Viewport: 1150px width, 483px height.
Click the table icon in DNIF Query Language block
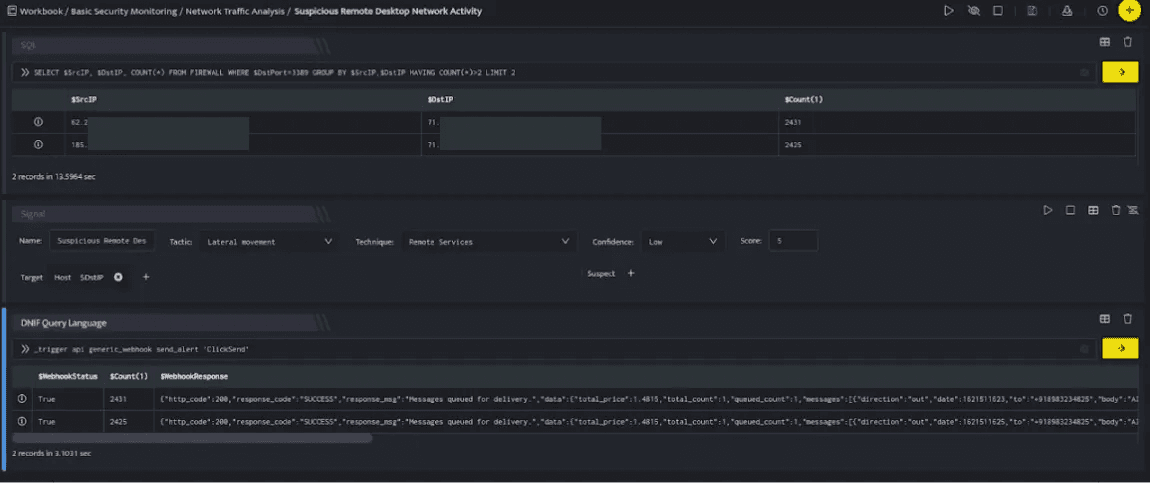click(x=1105, y=319)
